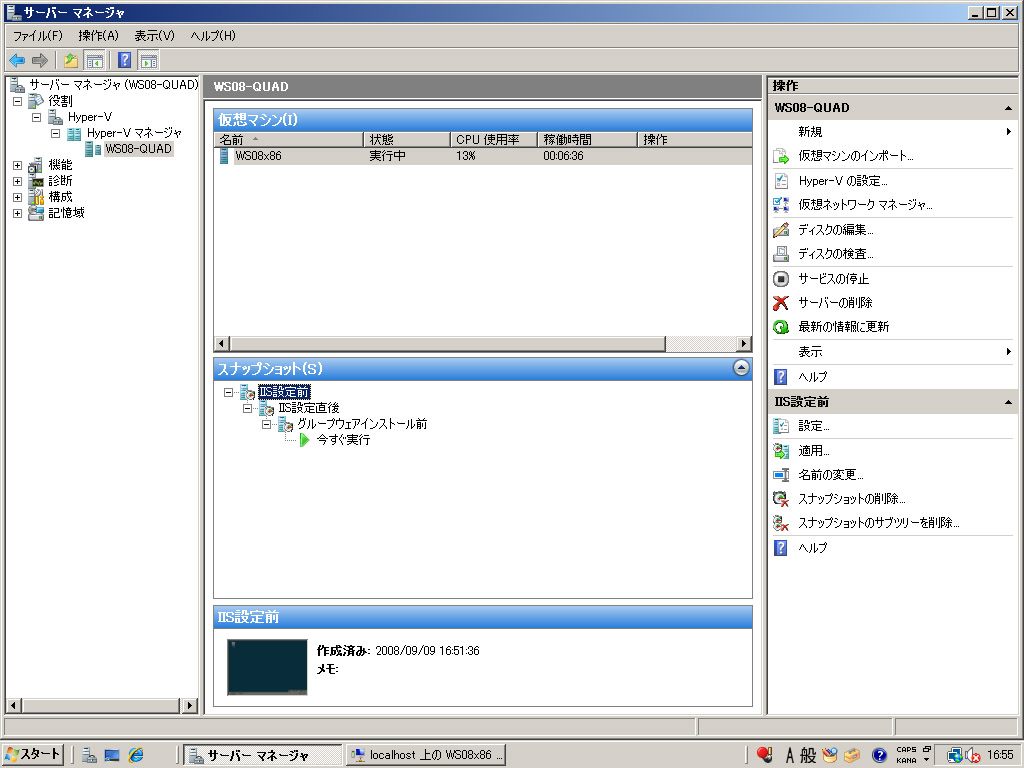The image size is (1024, 768).
Task: Click the blue help tray icon
Action: pos(879,756)
